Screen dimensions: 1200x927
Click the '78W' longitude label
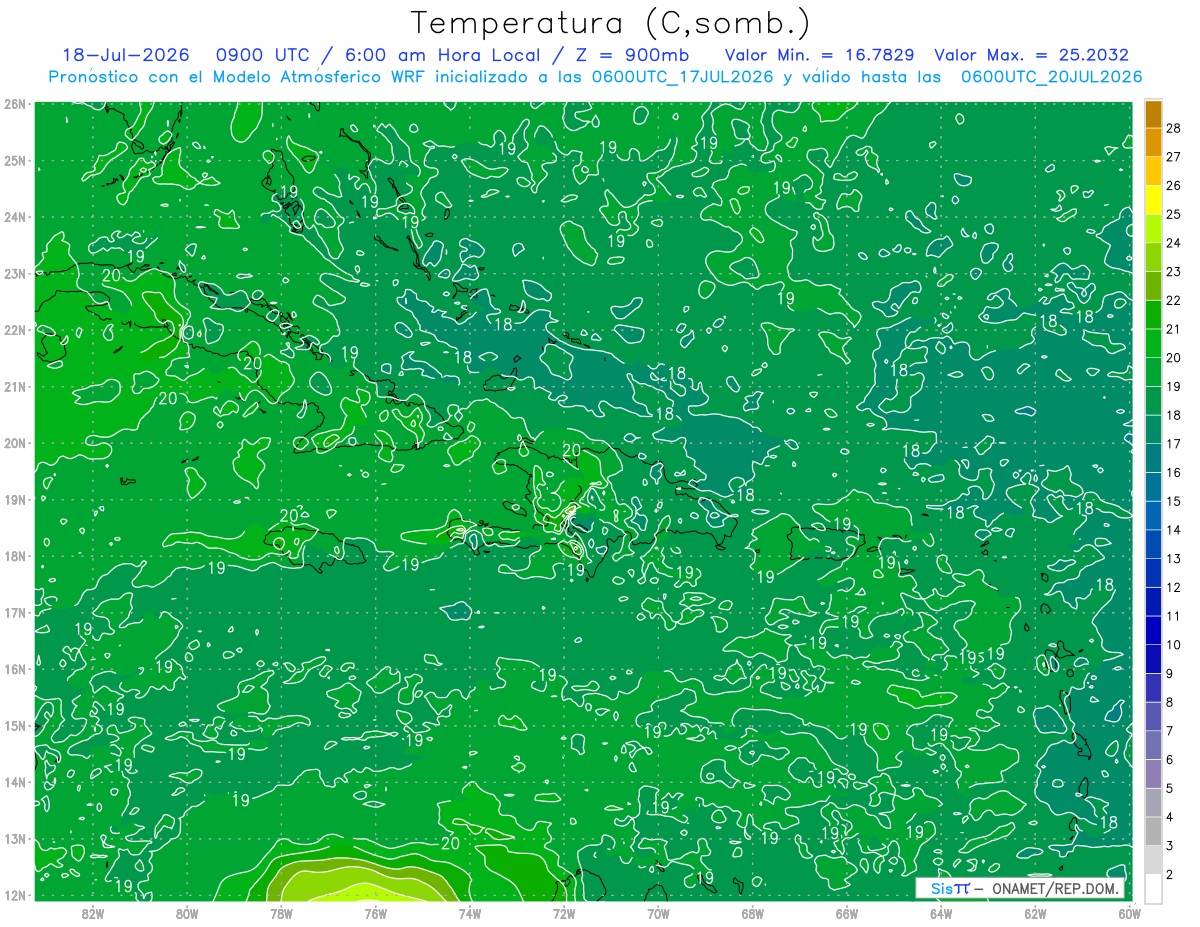click(281, 914)
